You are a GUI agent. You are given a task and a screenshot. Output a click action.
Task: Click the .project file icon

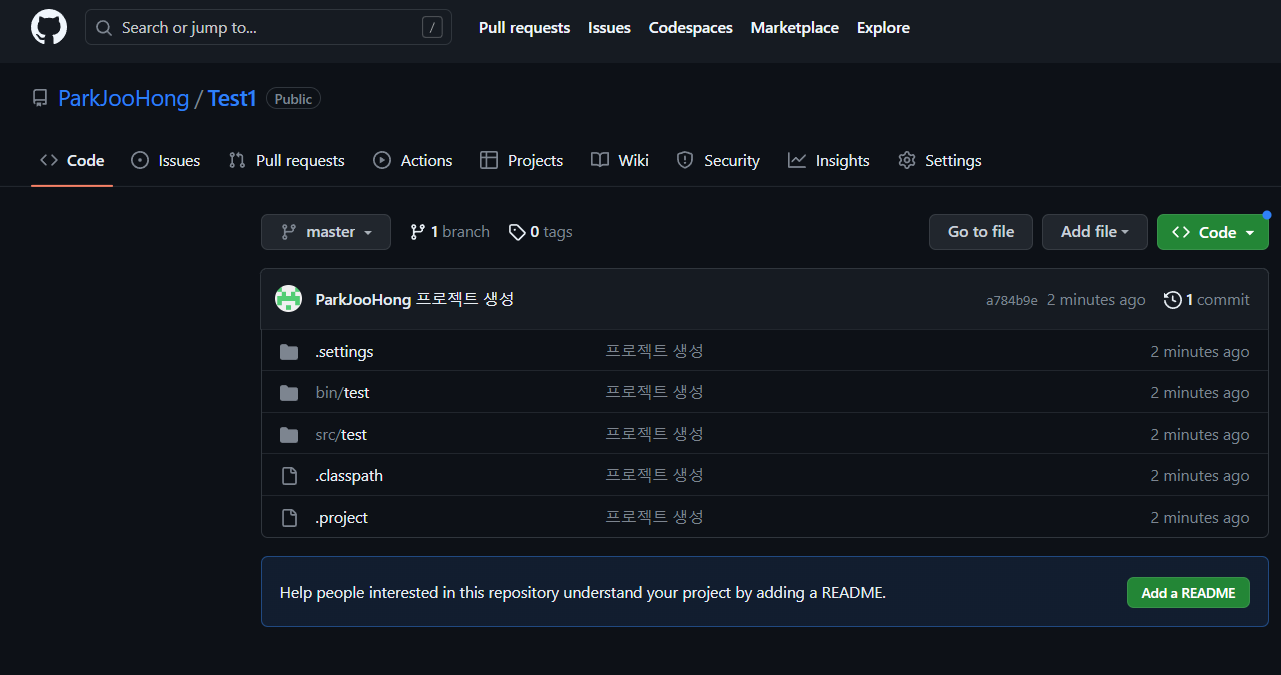(289, 518)
